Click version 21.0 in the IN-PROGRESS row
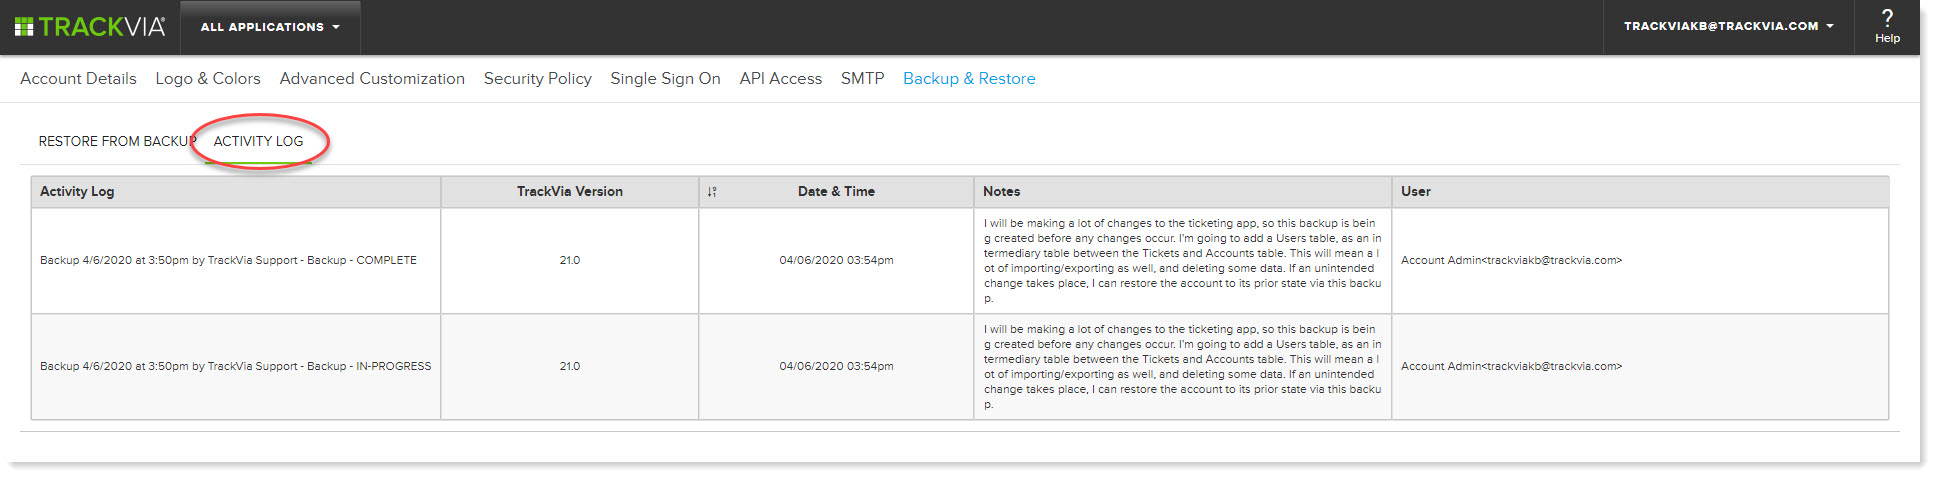This screenshot has width=1935, height=477. [x=570, y=366]
